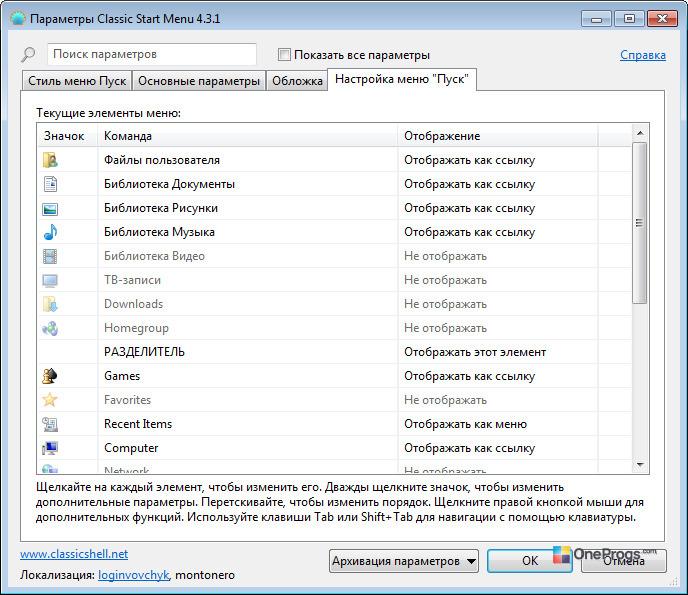Open Архивация параметров dropdown
Viewport: 688px width, 595px height.
(404, 561)
